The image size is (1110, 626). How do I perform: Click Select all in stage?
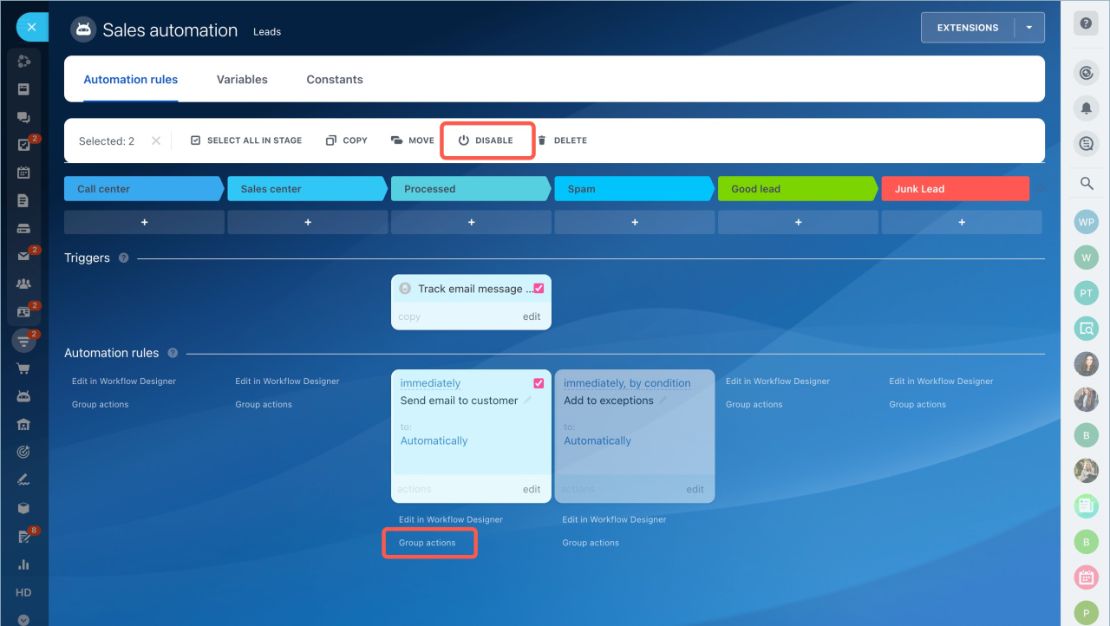[246, 140]
